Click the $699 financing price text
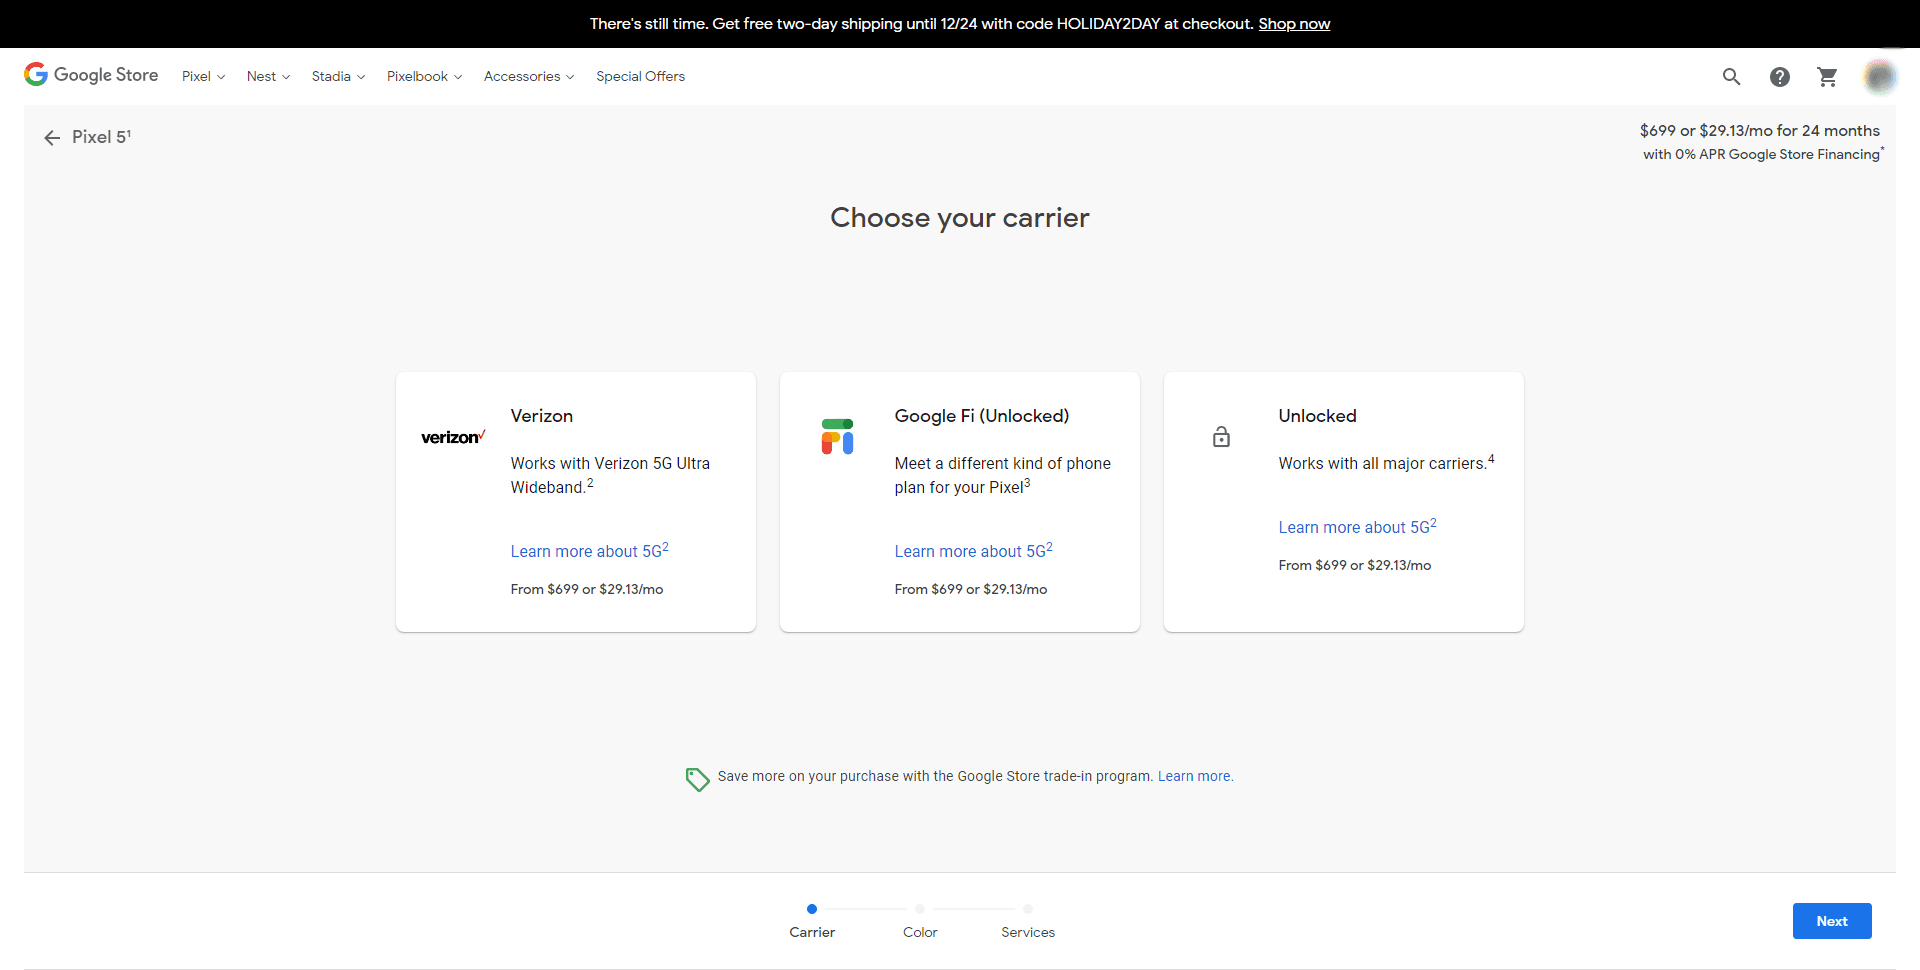This screenshot has height=970, width=1920. pos(1759,131)
